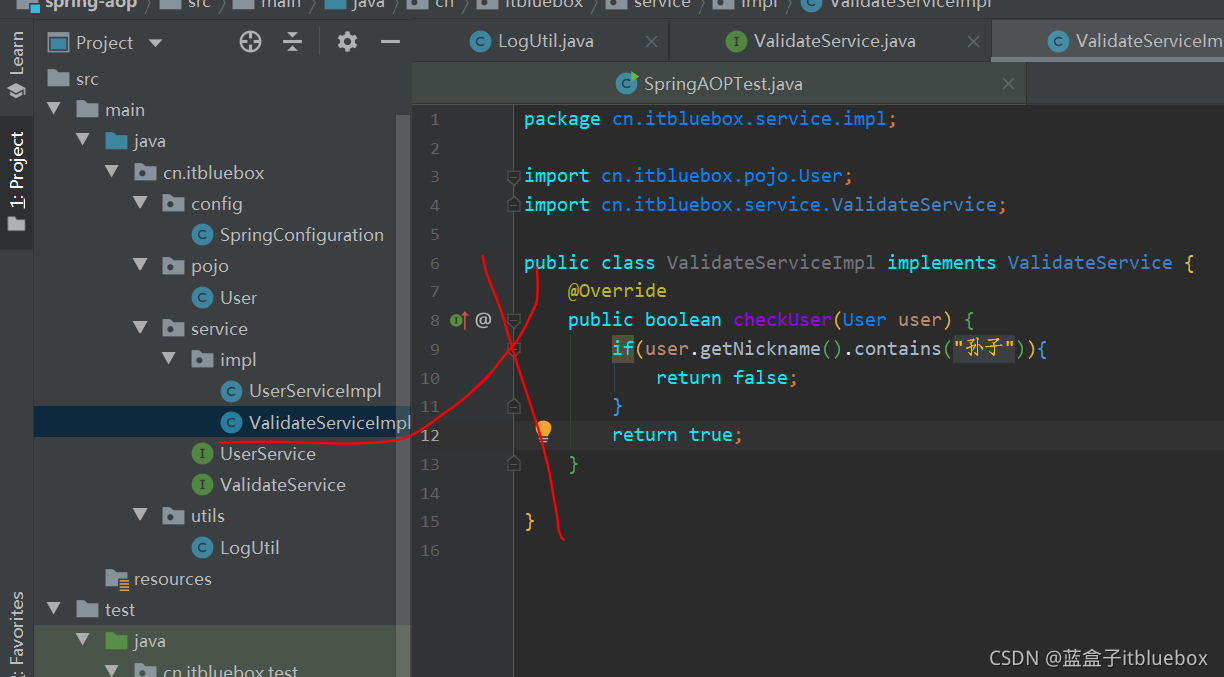Switch to the LogUtil.java tab
The height and width of the screenshot is (677, 1224).
(545, 41)
